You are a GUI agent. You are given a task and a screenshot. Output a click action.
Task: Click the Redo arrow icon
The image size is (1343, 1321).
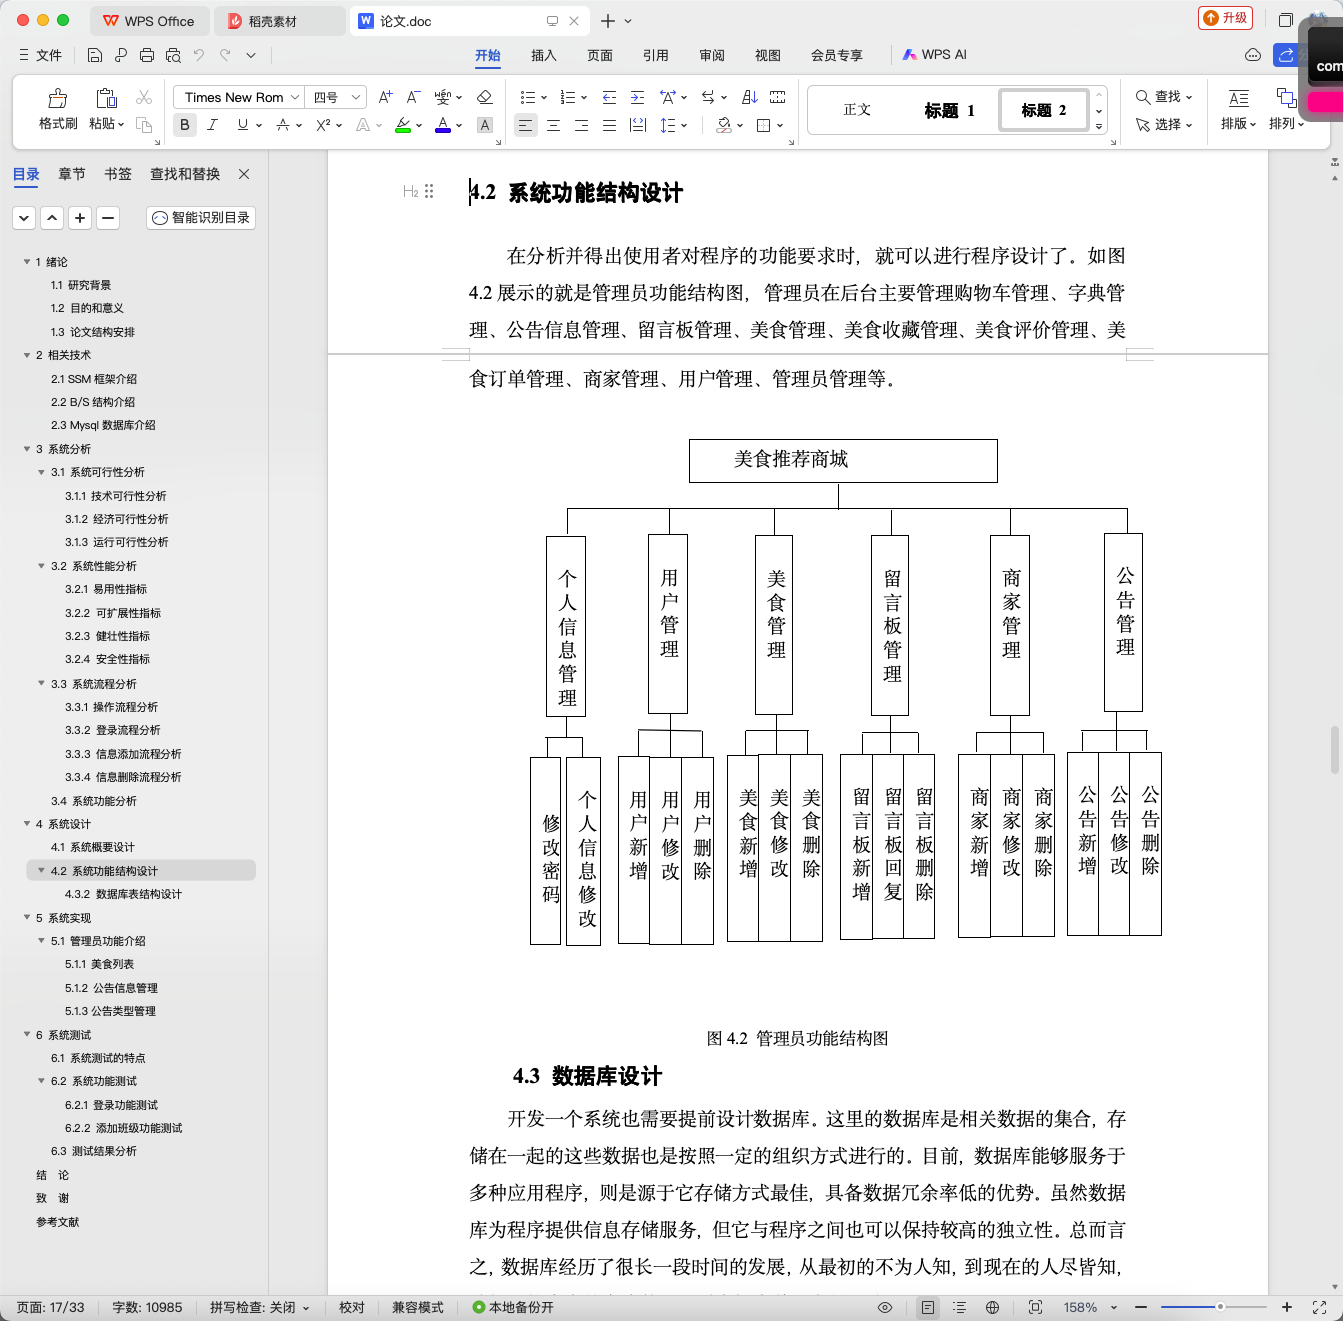coord(225,55)
